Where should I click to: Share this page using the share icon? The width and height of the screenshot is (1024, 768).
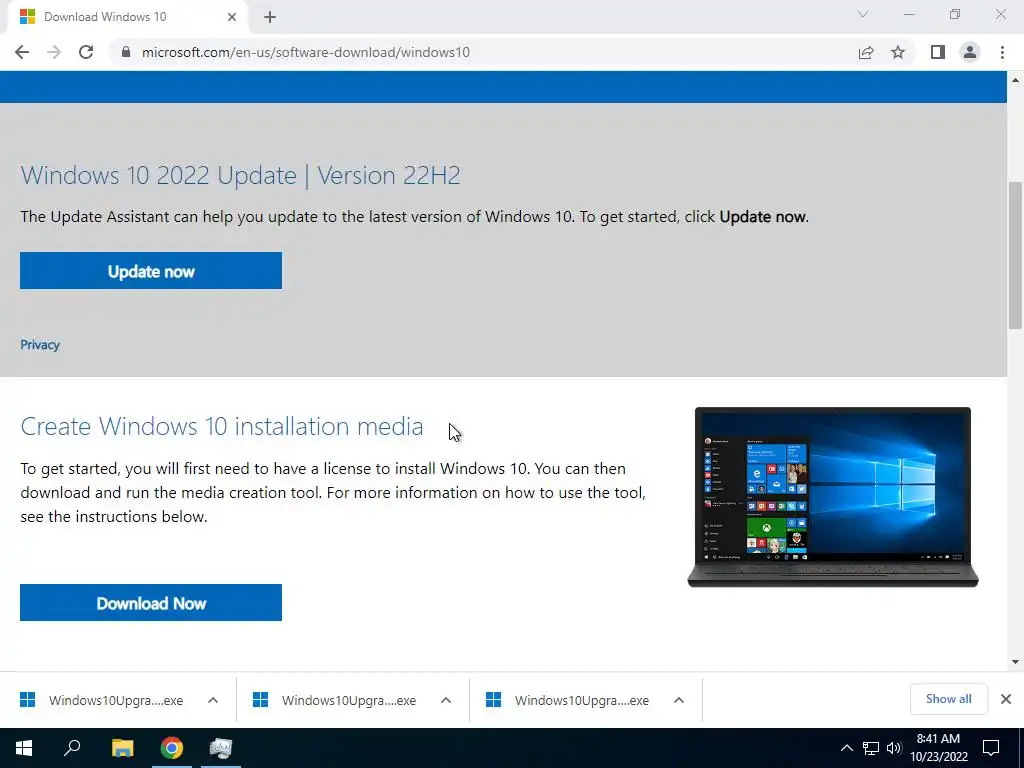866,52
